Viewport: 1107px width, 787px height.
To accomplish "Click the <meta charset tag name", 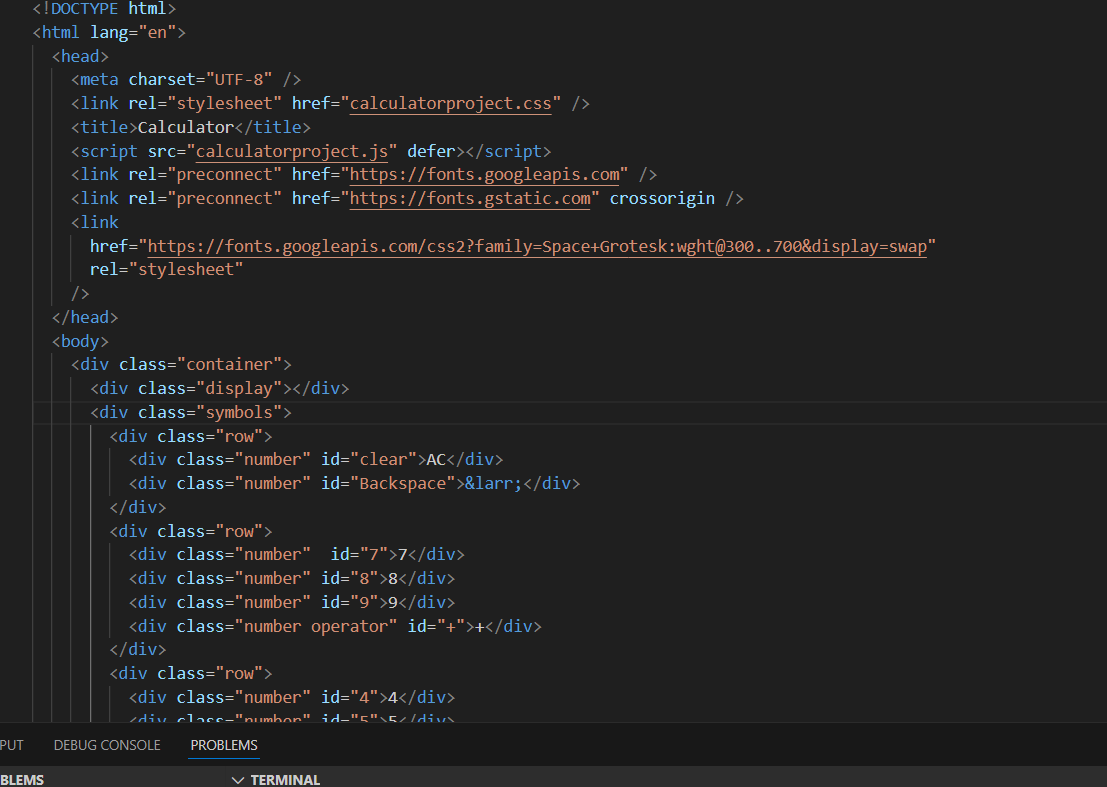I will click(99, 80).
